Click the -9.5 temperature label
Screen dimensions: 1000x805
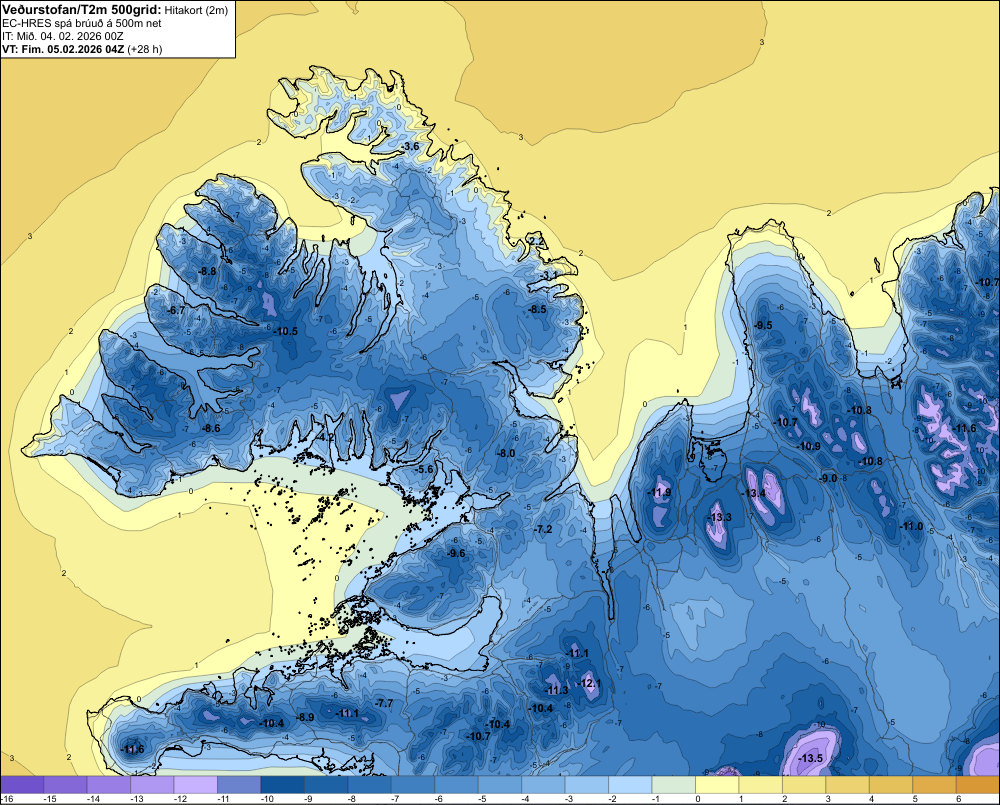[763, 325]
